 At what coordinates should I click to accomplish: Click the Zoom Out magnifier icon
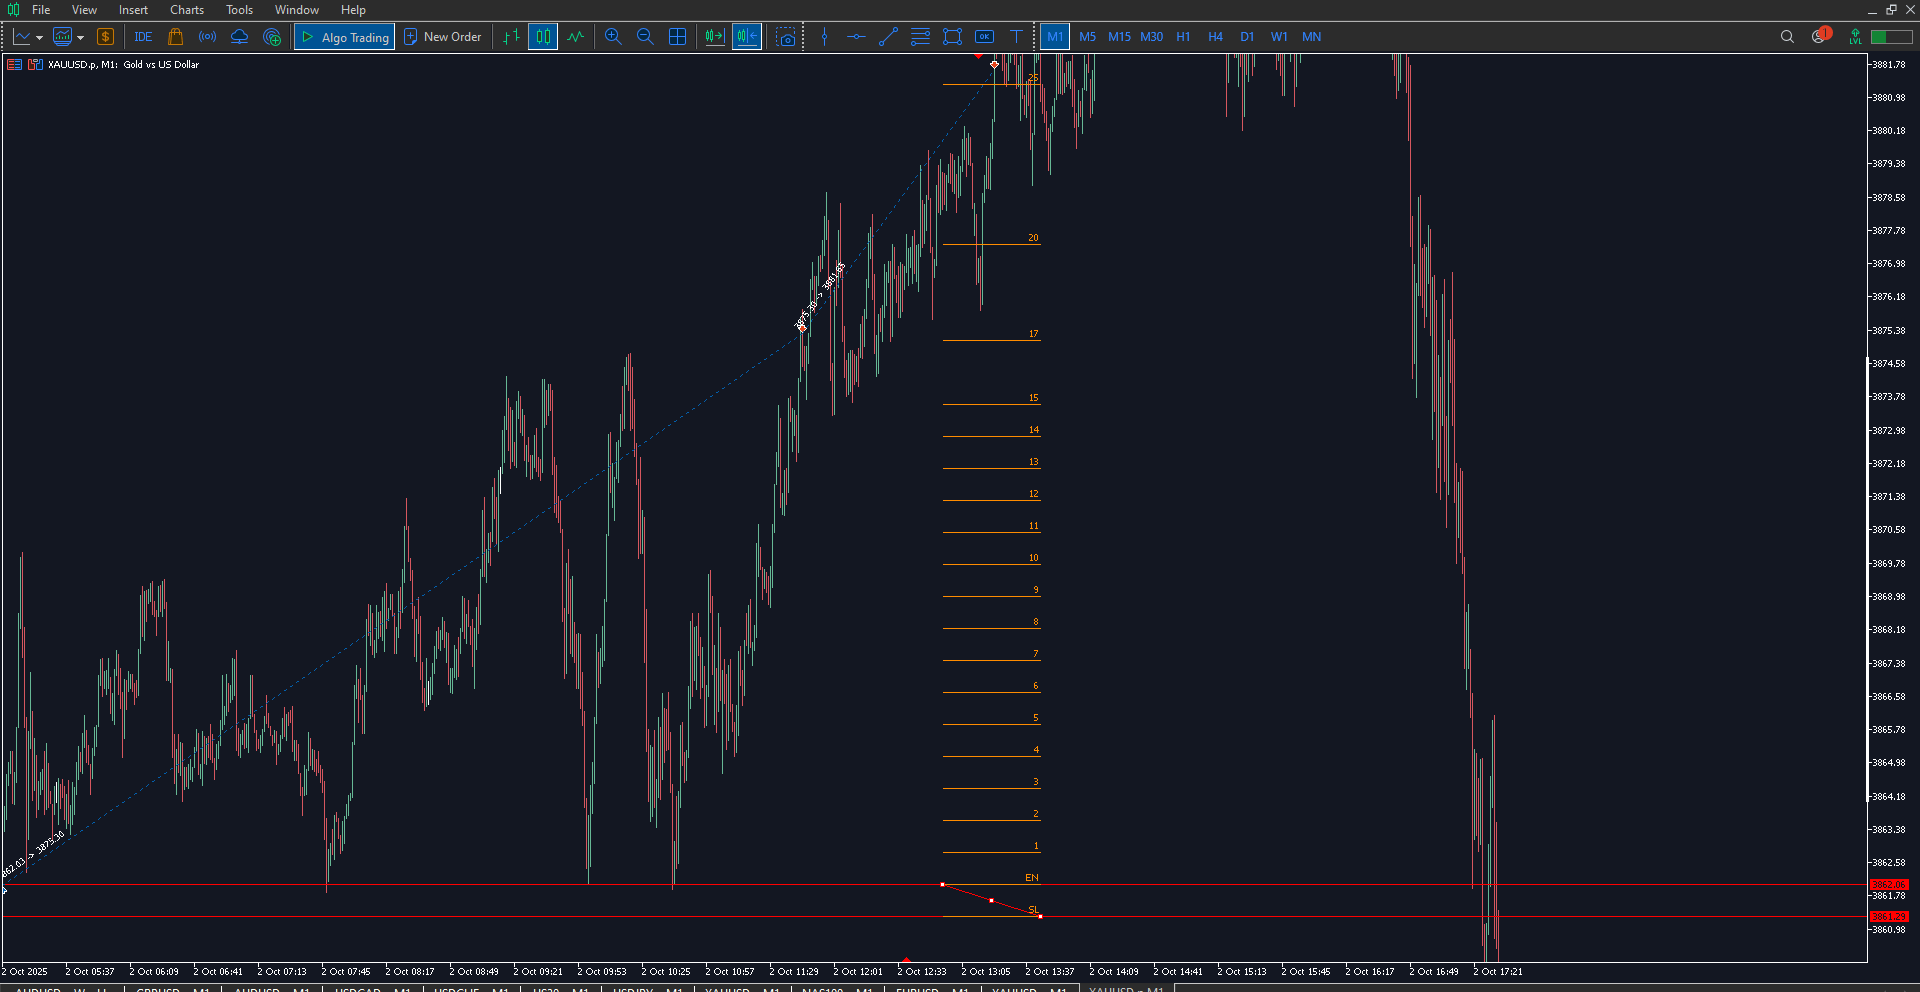[645, 37]
